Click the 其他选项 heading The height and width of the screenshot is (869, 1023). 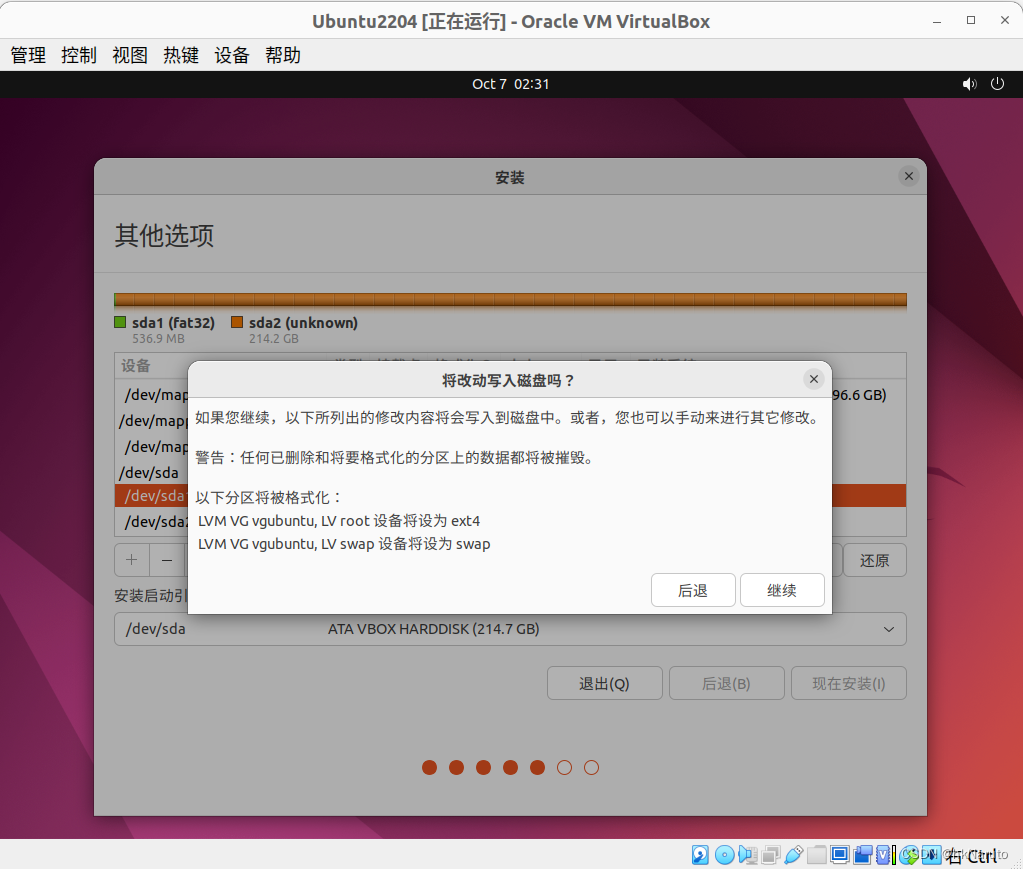[x=164, y=236]
